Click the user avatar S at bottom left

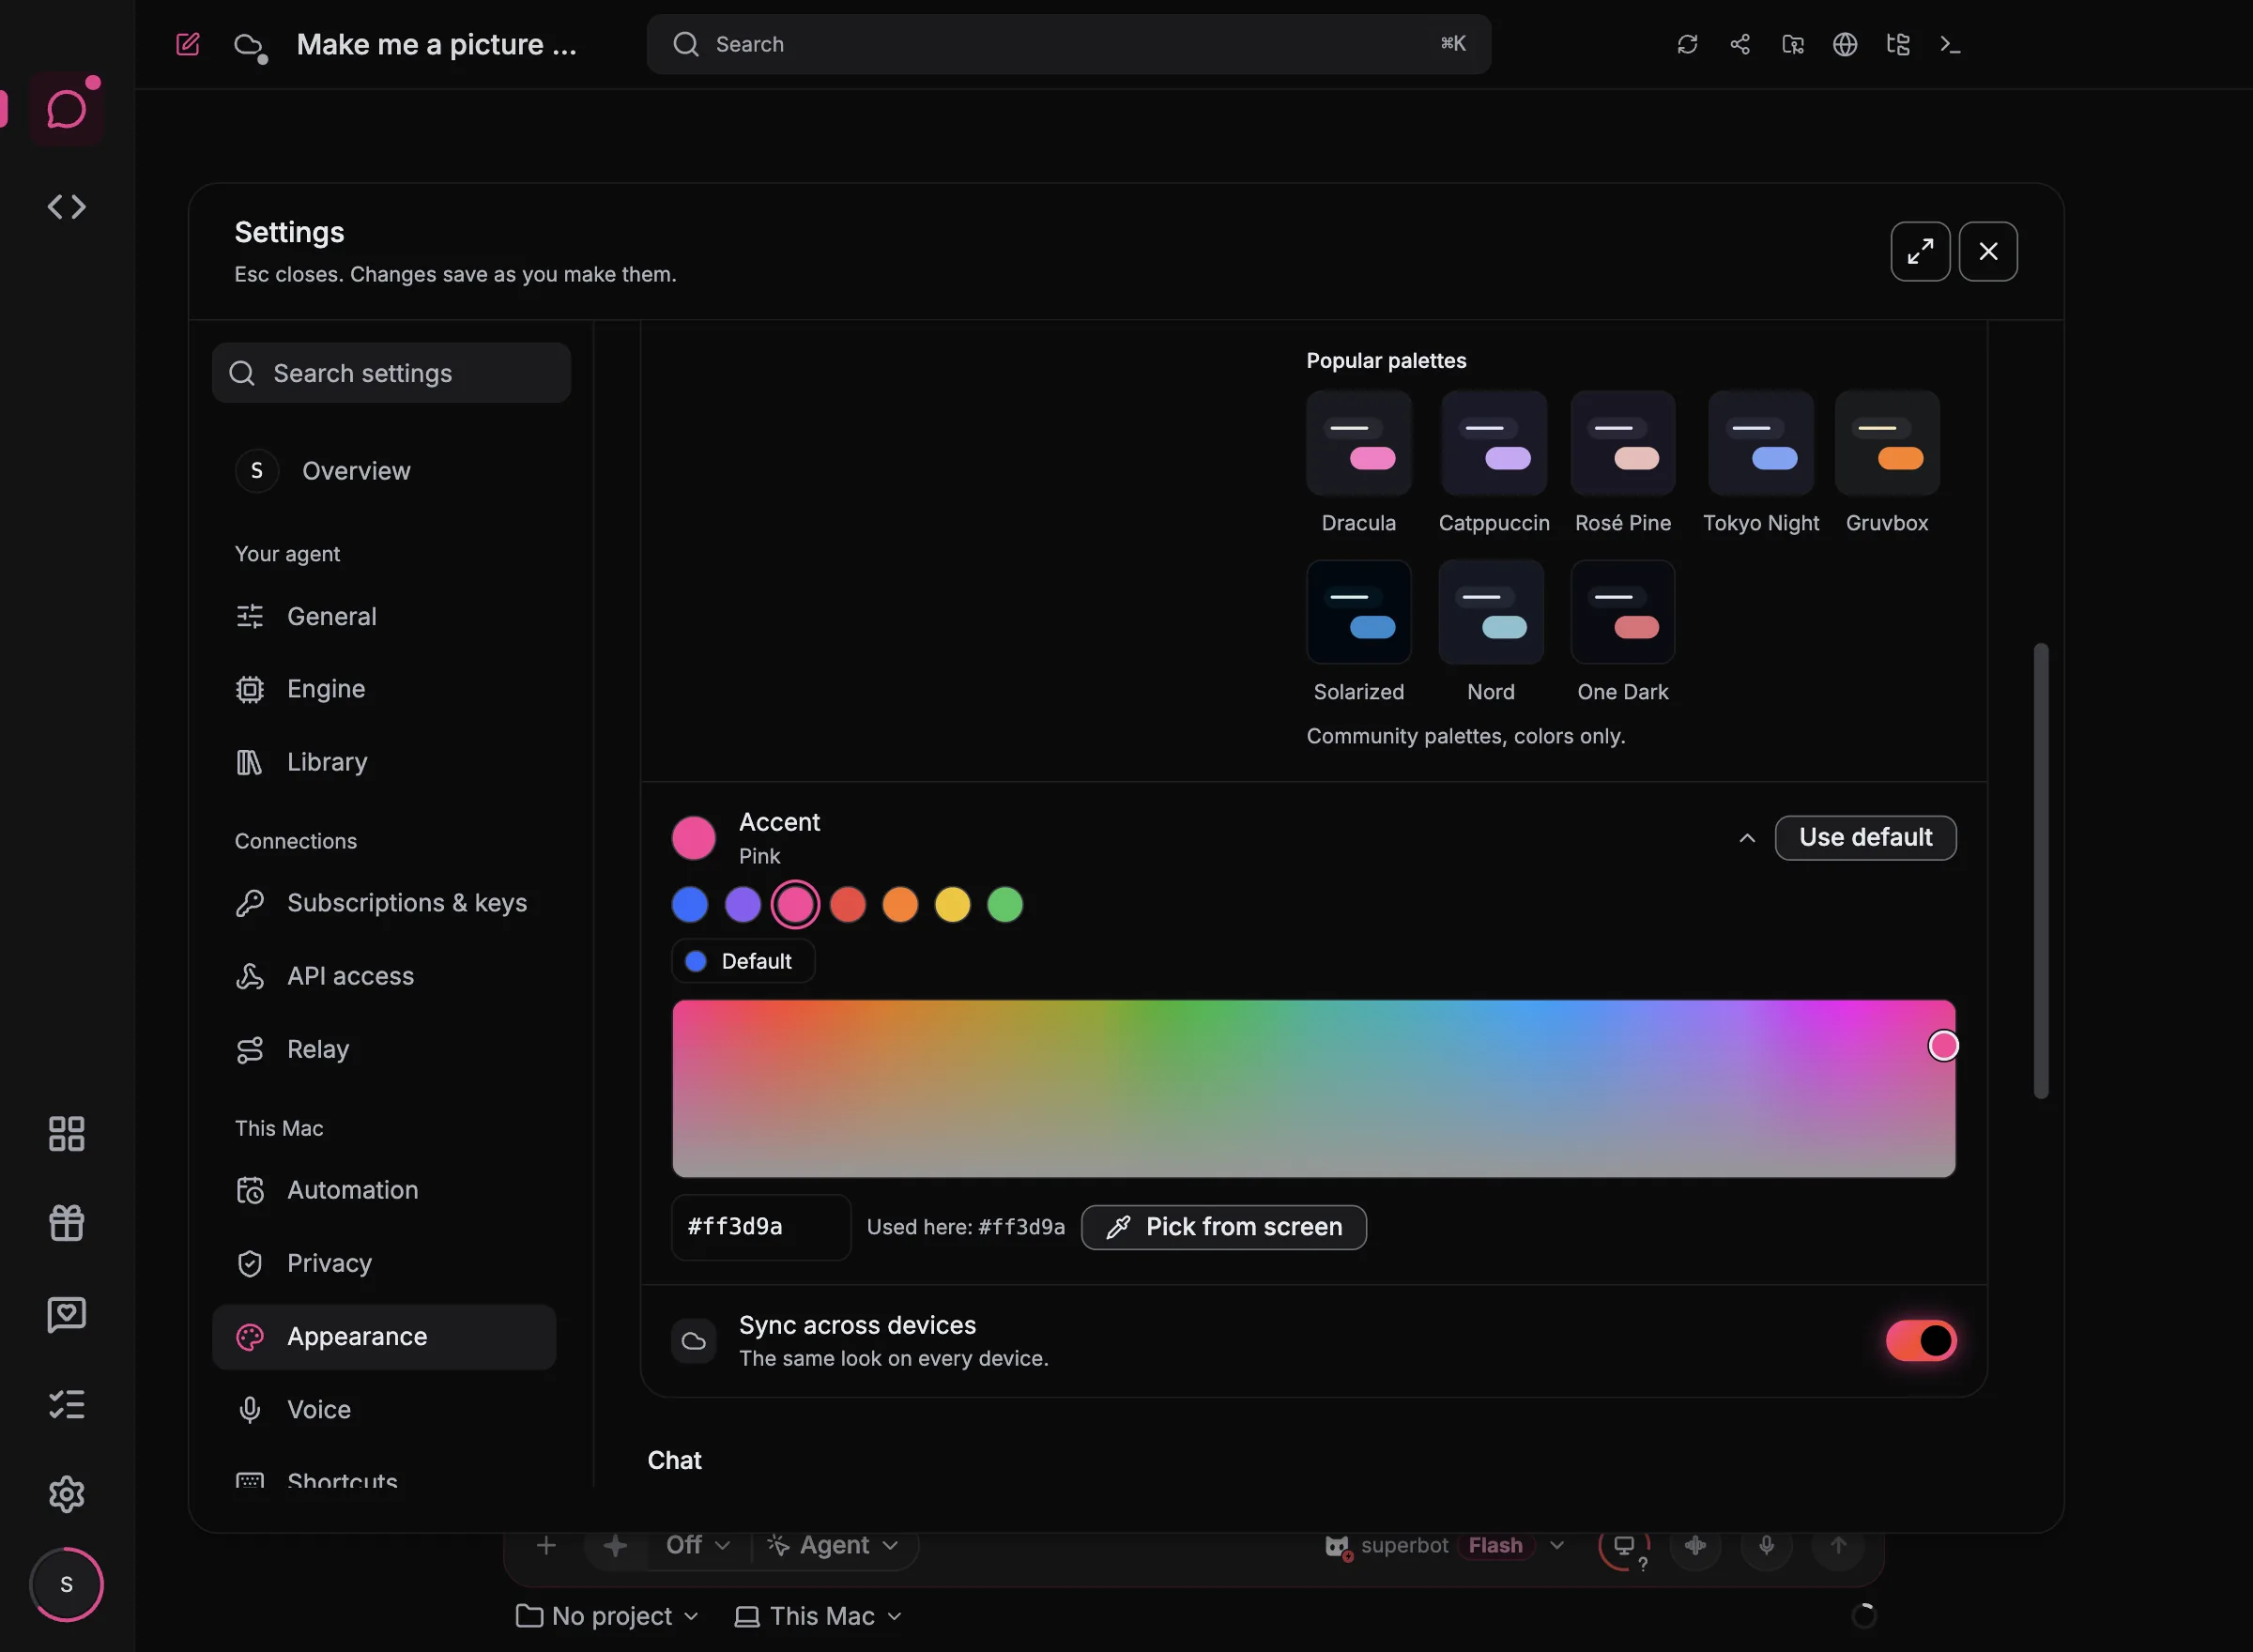pyautogui.click(x=67, y=1584)
